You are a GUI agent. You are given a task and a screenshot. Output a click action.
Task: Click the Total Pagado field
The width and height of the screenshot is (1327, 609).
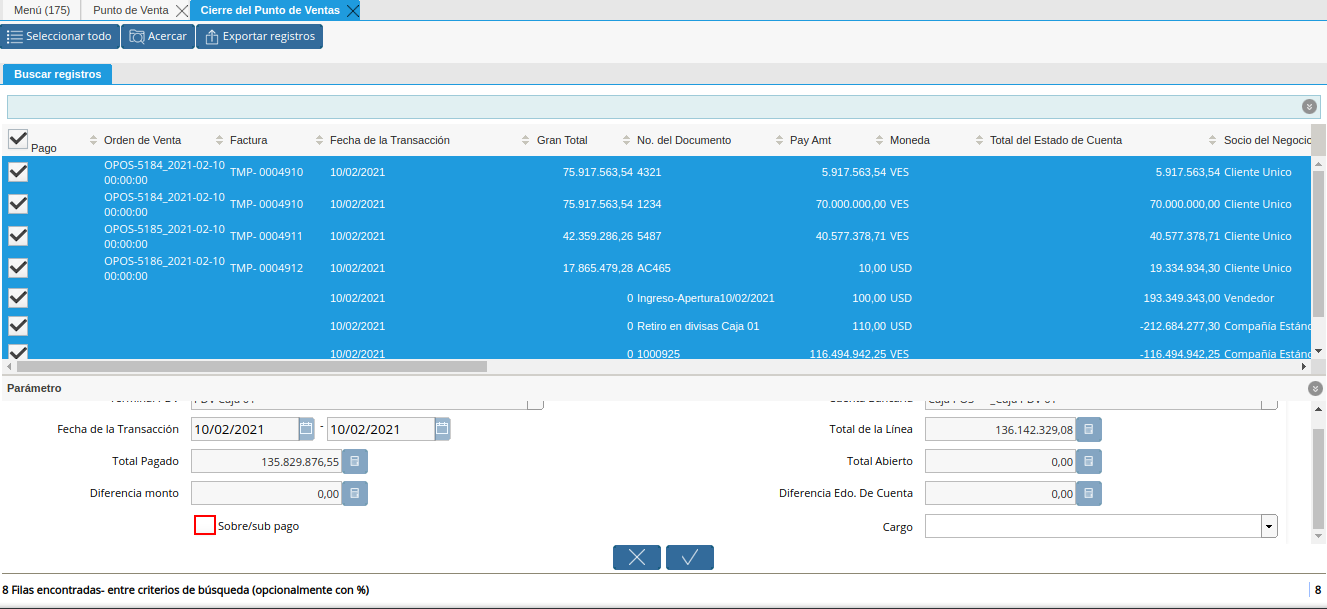[x=266, y=461]
